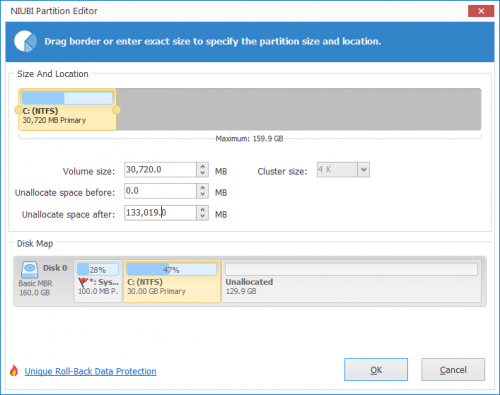Select the C: (NTFS) block in size bar
500x395 pixels.
pos(67,110)
